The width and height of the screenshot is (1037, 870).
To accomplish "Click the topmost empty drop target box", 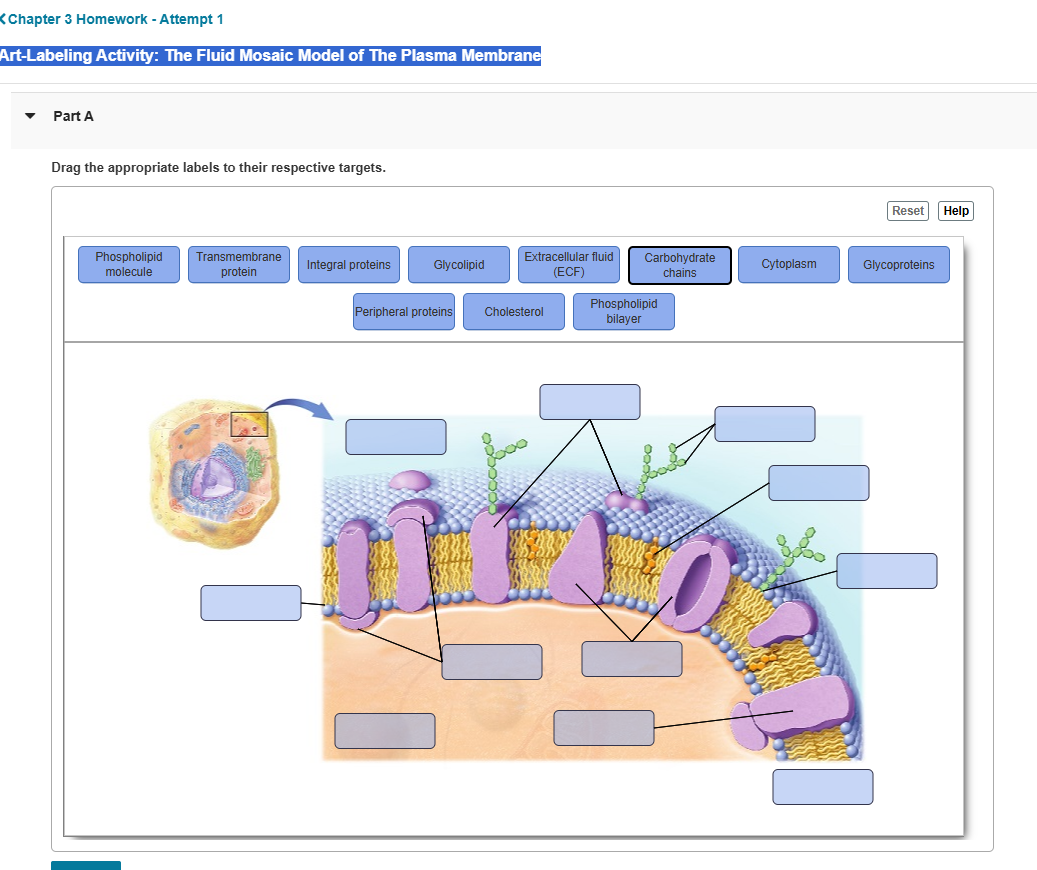I will coord(589,401).
